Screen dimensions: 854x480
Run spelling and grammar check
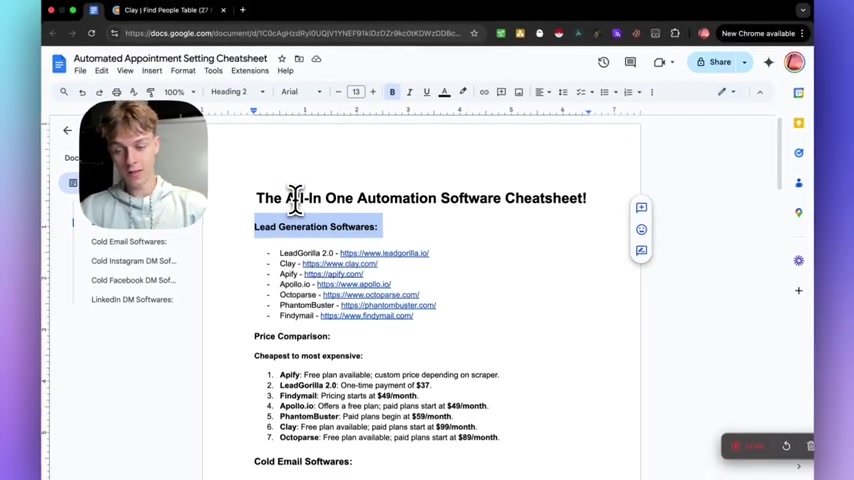(133, 92)
